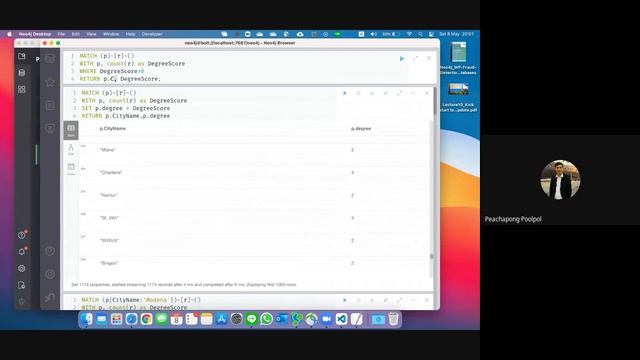640x360 pixels.
Task: Open Project Files in Neo4j Browser sidebar
Action: pyautogui.click(x=50, y=105)
